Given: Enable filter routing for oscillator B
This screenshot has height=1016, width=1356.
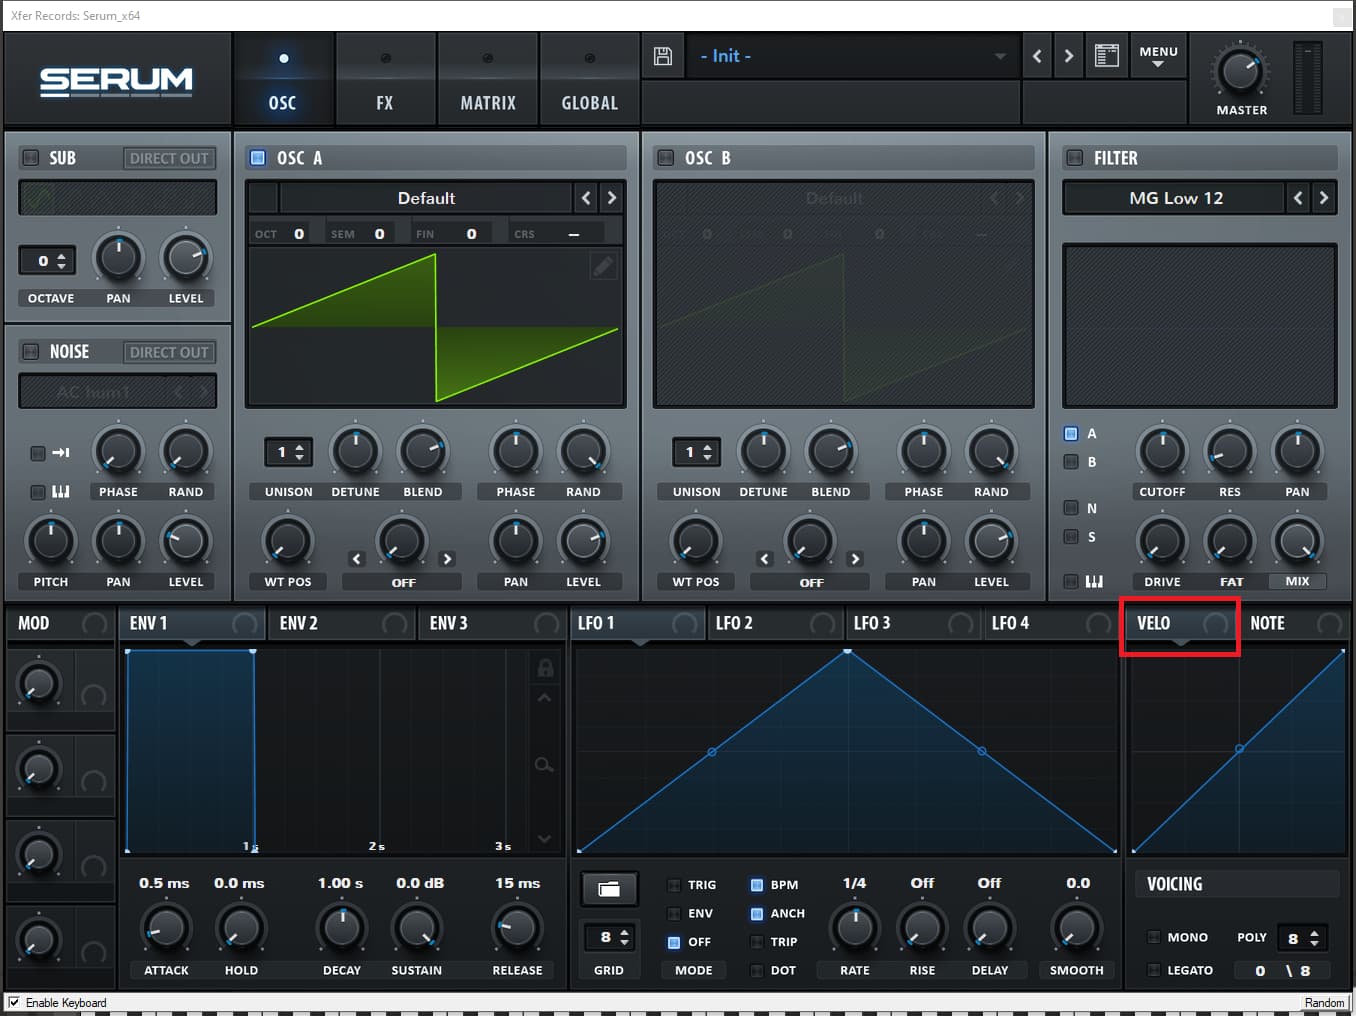Looking at the screenshot, I should [1071, 462].
